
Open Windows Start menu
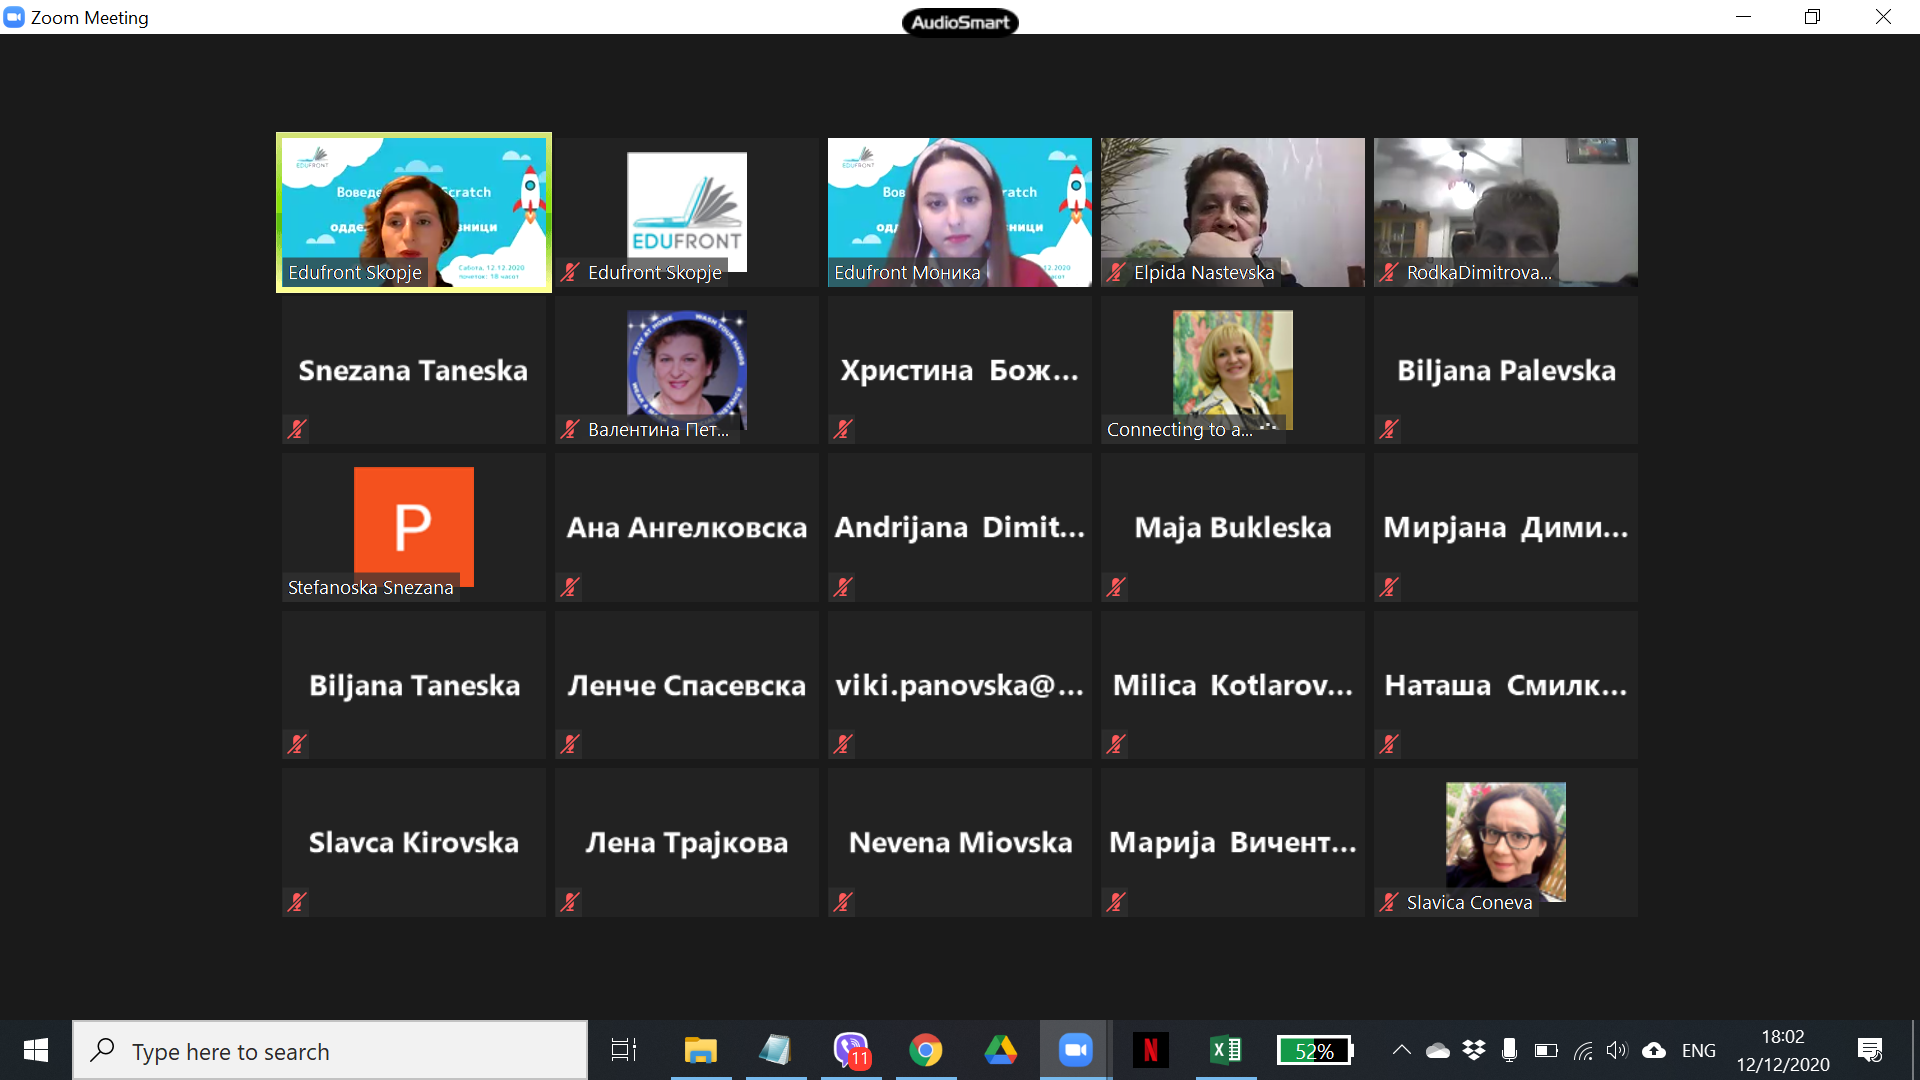tap(36, 1050)
